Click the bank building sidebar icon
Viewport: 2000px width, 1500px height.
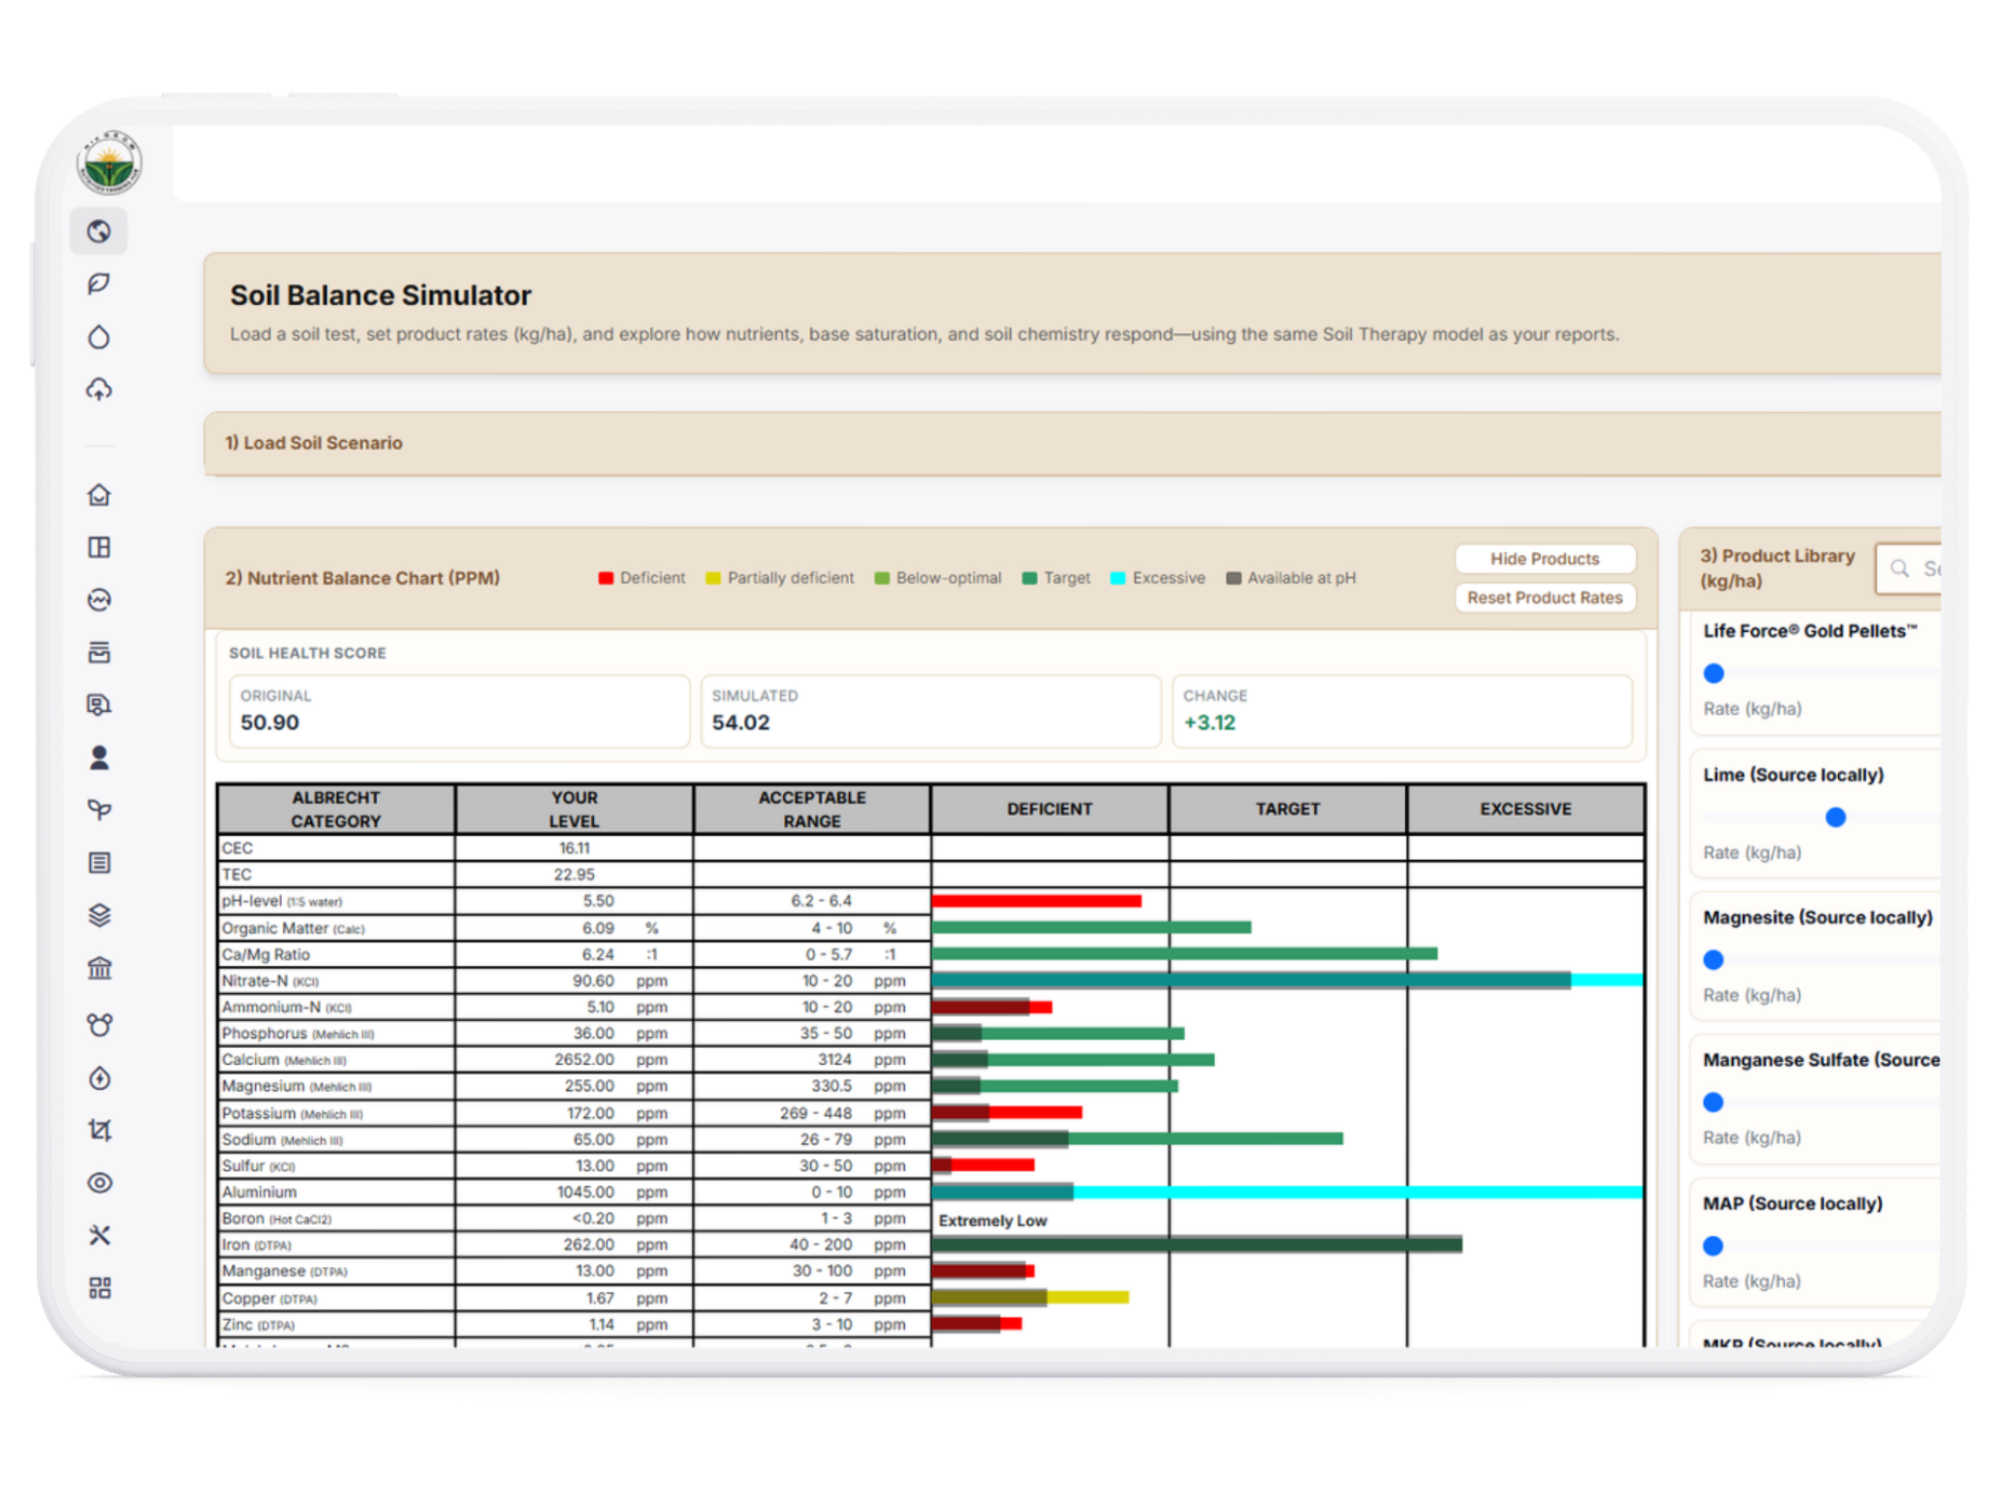coord(99,968)
